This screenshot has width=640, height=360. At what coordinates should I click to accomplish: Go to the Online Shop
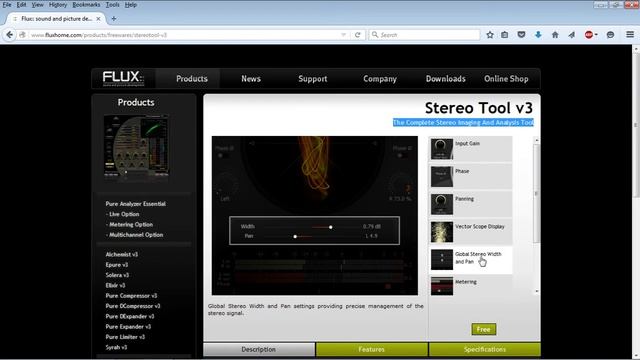[x=506, y=79]
